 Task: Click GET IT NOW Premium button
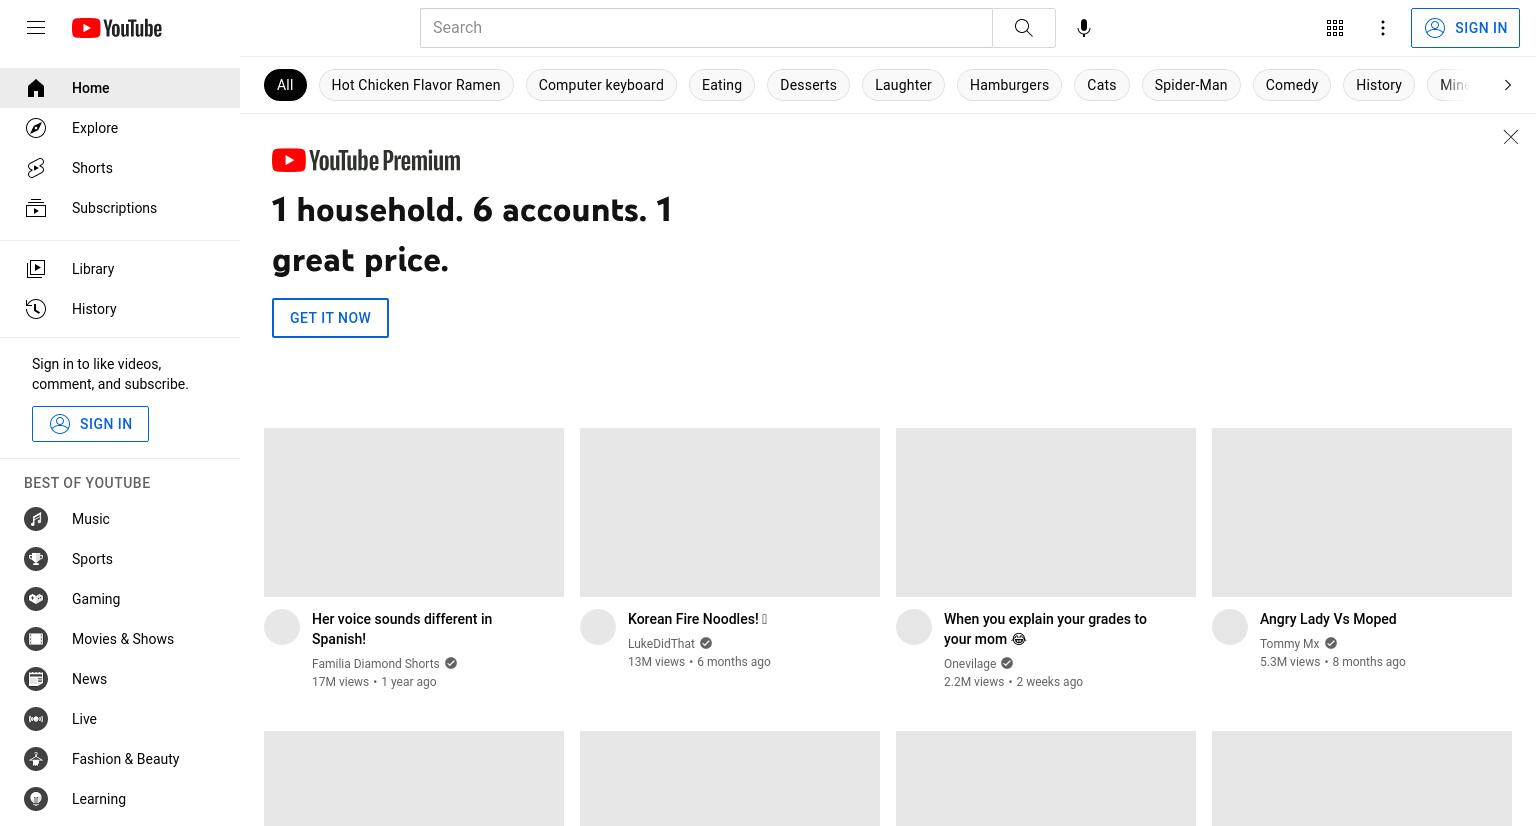coord(330,318)
